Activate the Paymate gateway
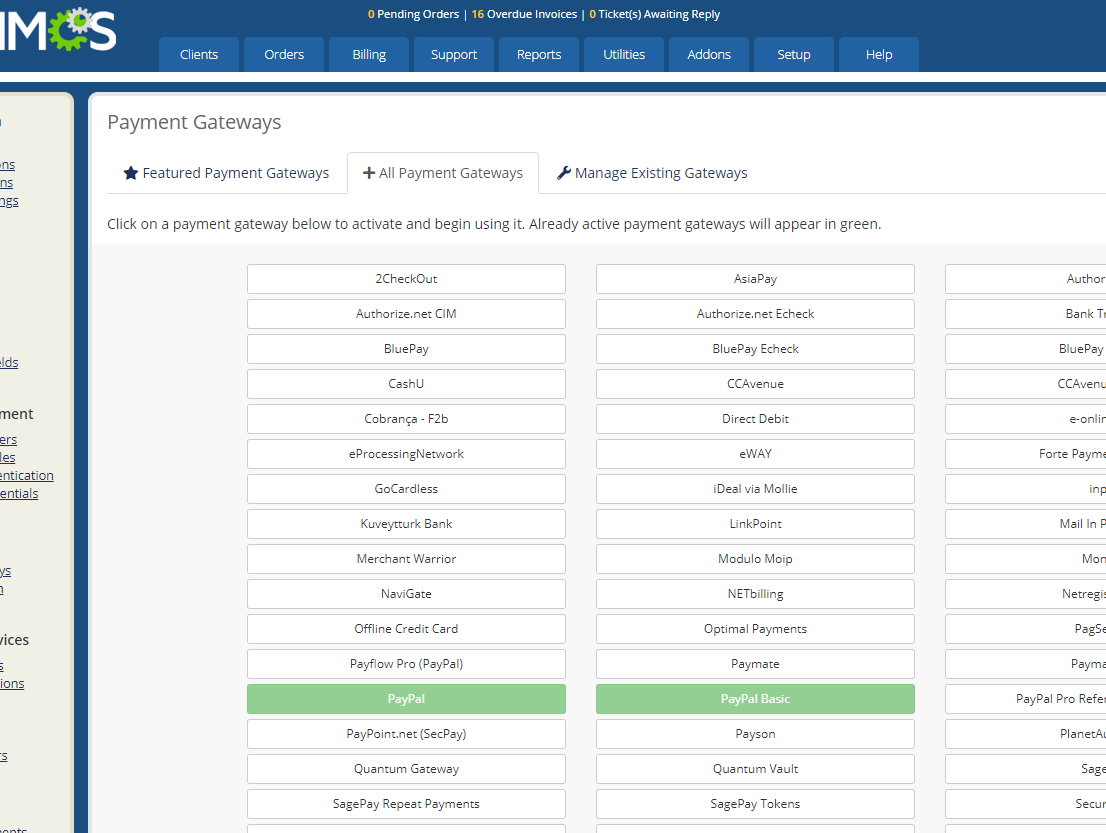This screenshot has width=1106, height=833. coord(755,664)
